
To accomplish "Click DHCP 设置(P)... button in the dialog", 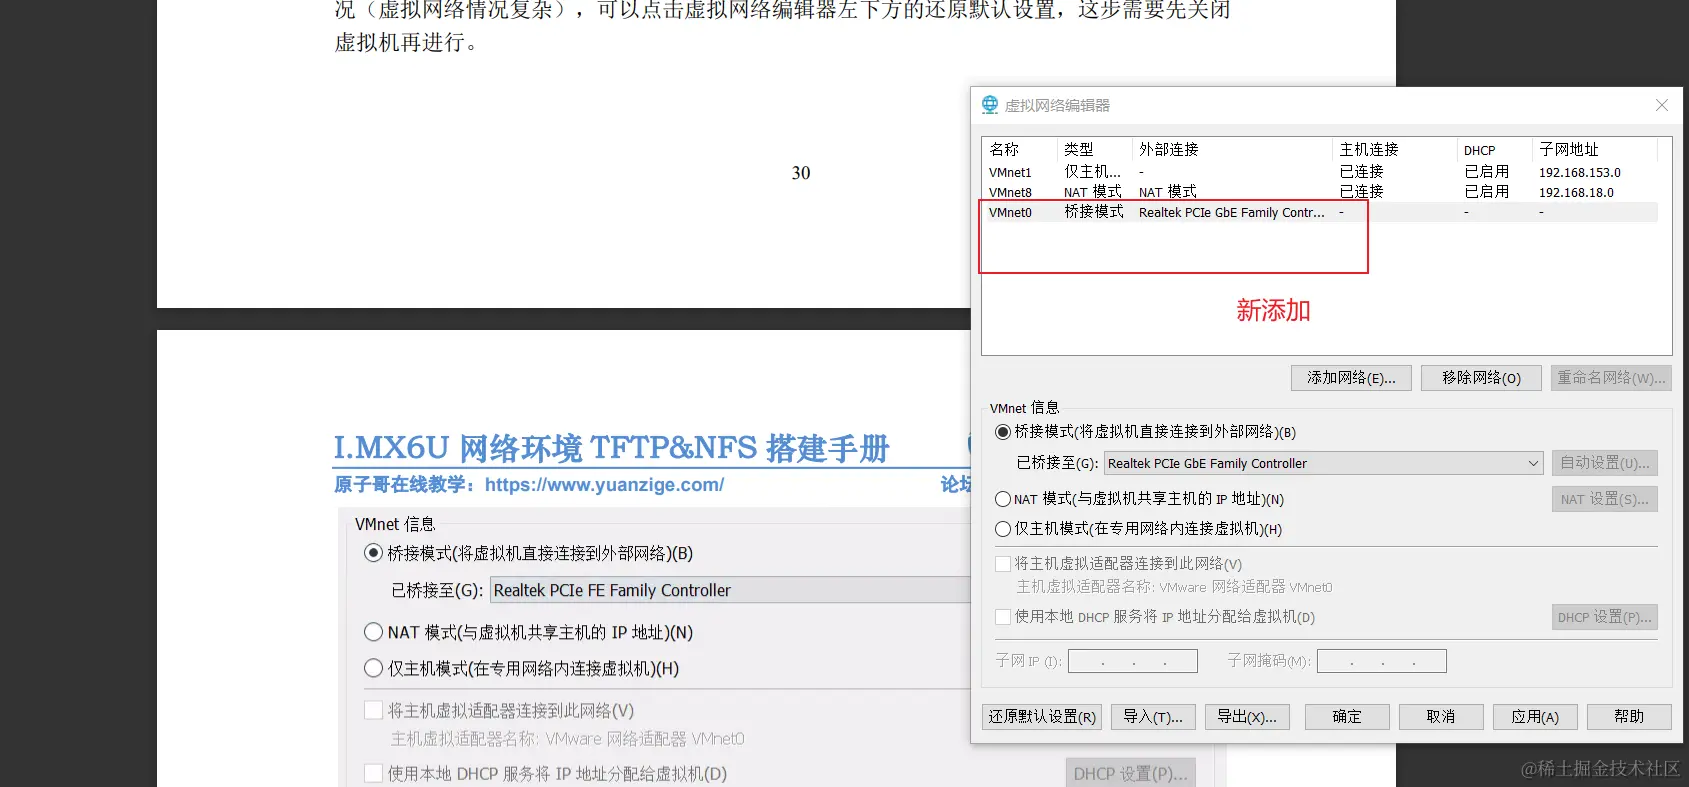I will coord(1605,617).
